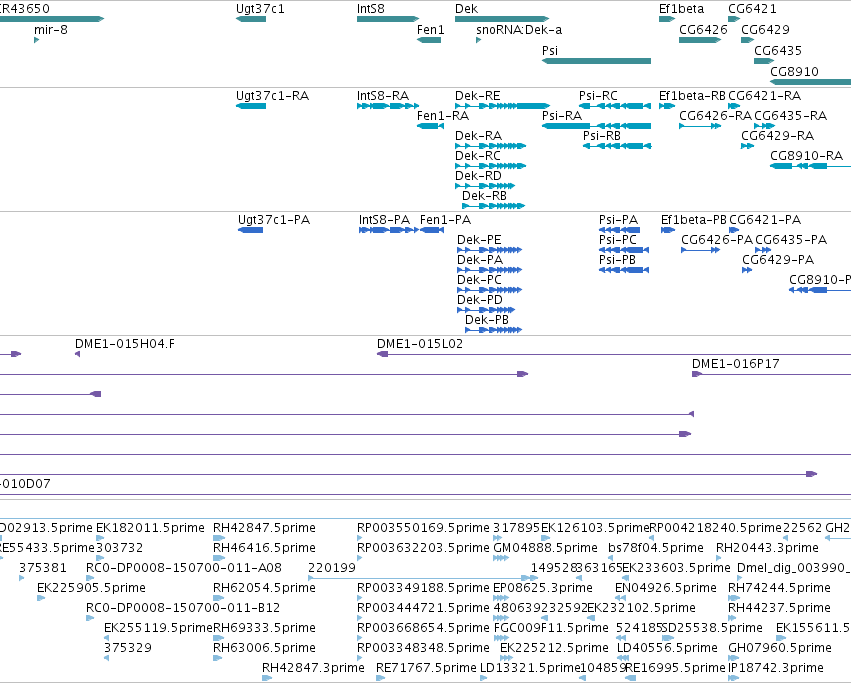Select EST EK225905.5prime
The image size is (851, 683).
(91, 588)
